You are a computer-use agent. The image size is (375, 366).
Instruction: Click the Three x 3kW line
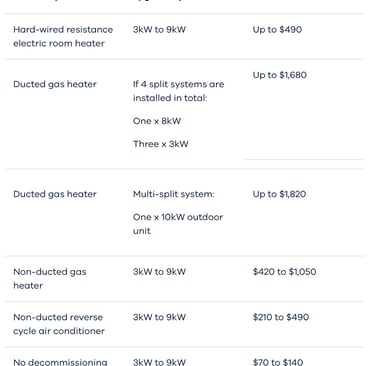click(x=161, y=144)
